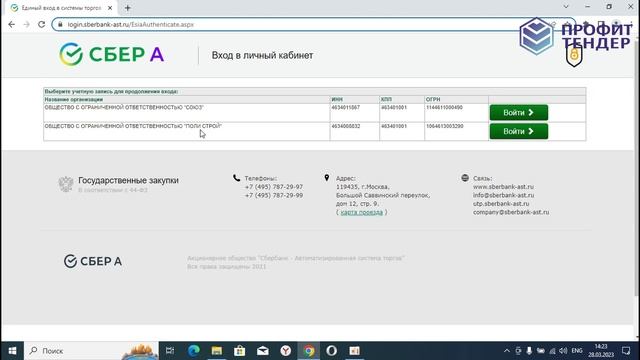Open File Explorer from taskbar
The image size is (640, 360).
click(x=217, y=351)
